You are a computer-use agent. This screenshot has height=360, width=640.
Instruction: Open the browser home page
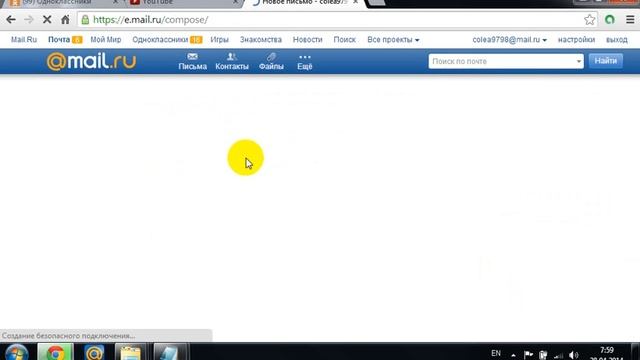pyautogui.click(x=65, y=20)
